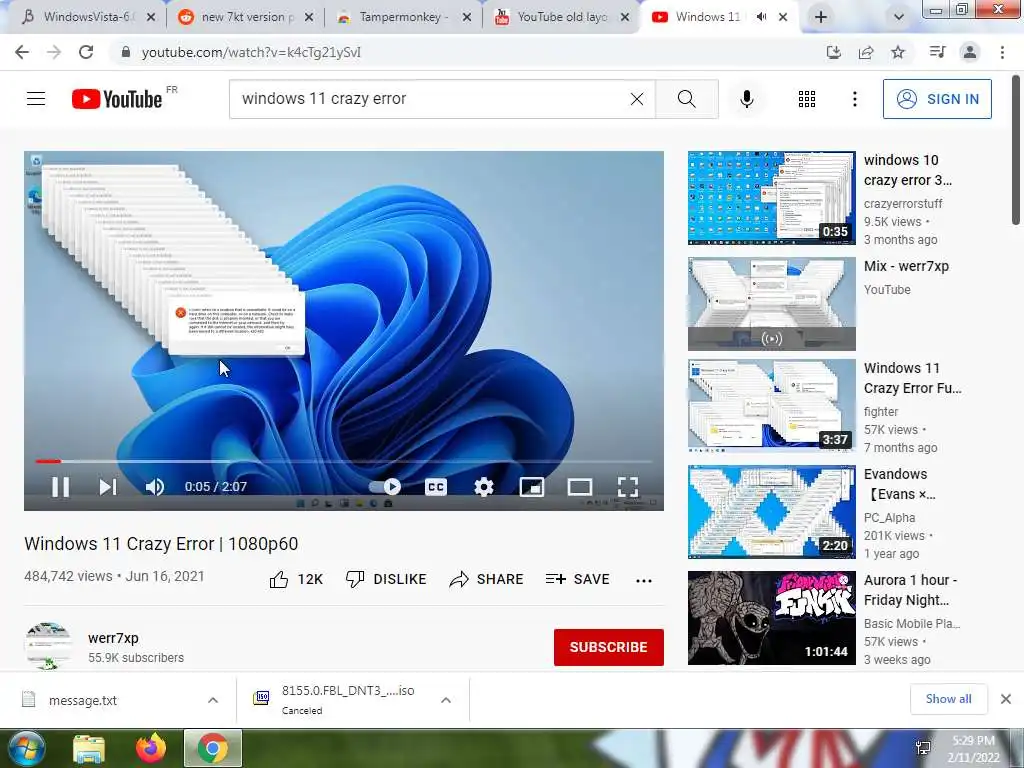The width and height of the screenshot is (1024, 768).
Task: Expand the canceled iso download options
Action: tap(446, 700)
